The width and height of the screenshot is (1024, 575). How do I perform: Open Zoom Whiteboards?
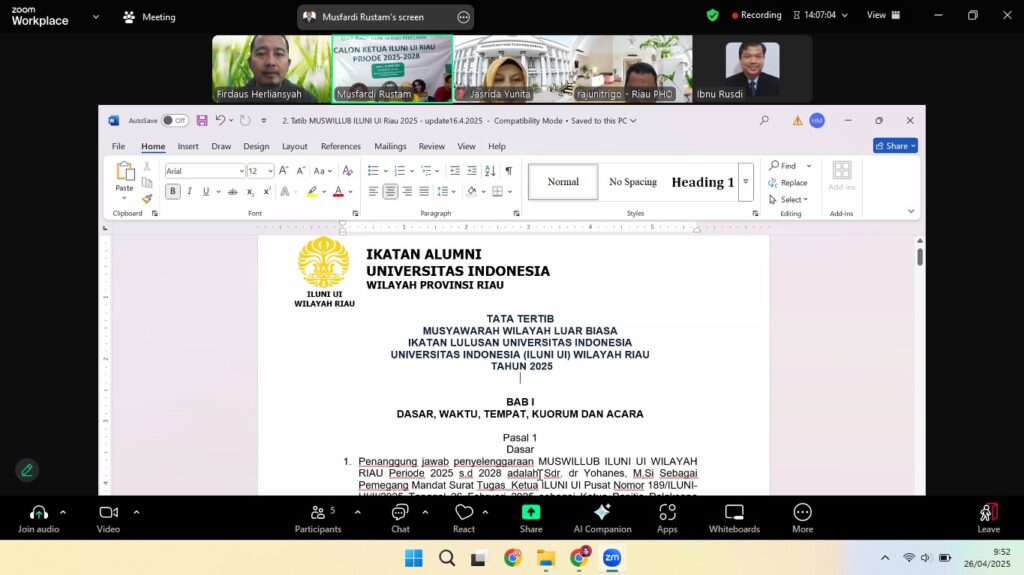coord(734,519)
